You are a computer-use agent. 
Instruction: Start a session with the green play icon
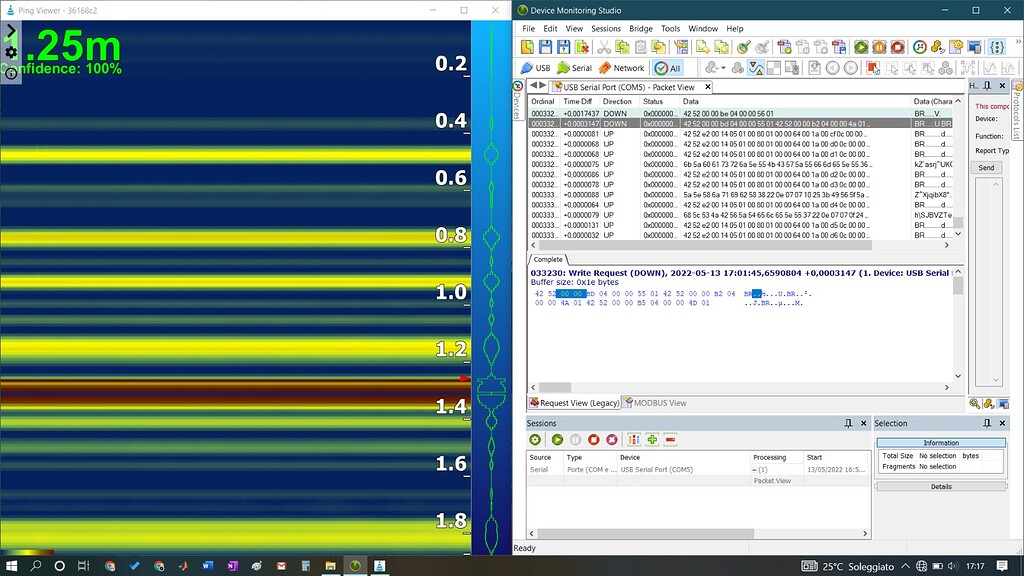(x=558, y=440)
